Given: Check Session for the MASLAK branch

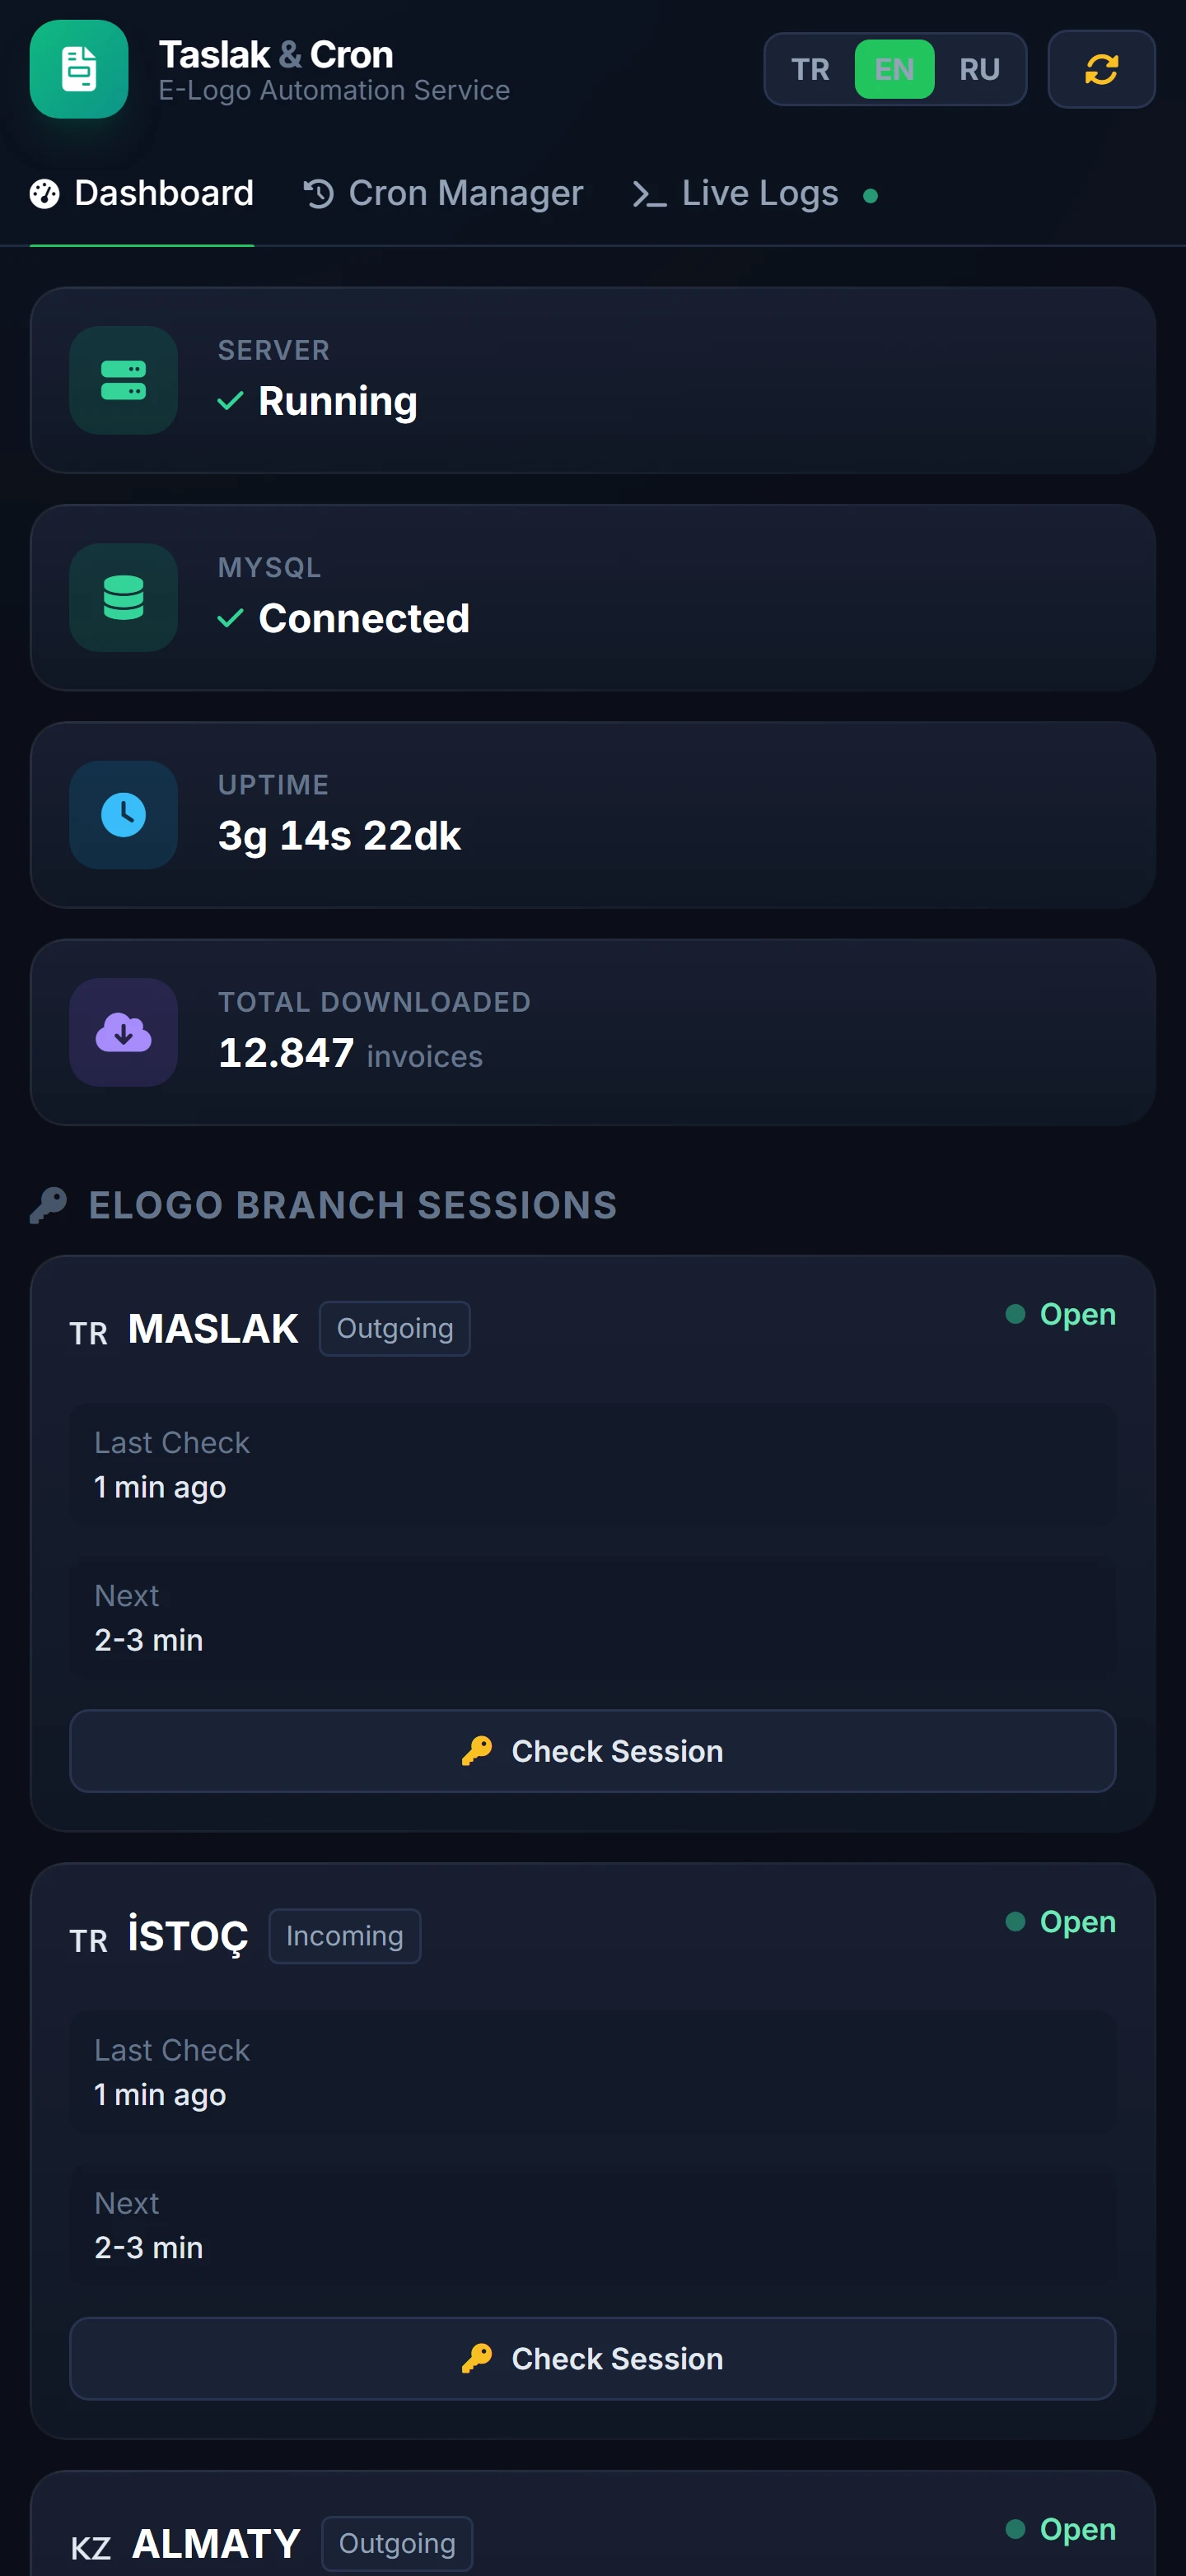Looking at the screenshot, I should [593, 1751].
